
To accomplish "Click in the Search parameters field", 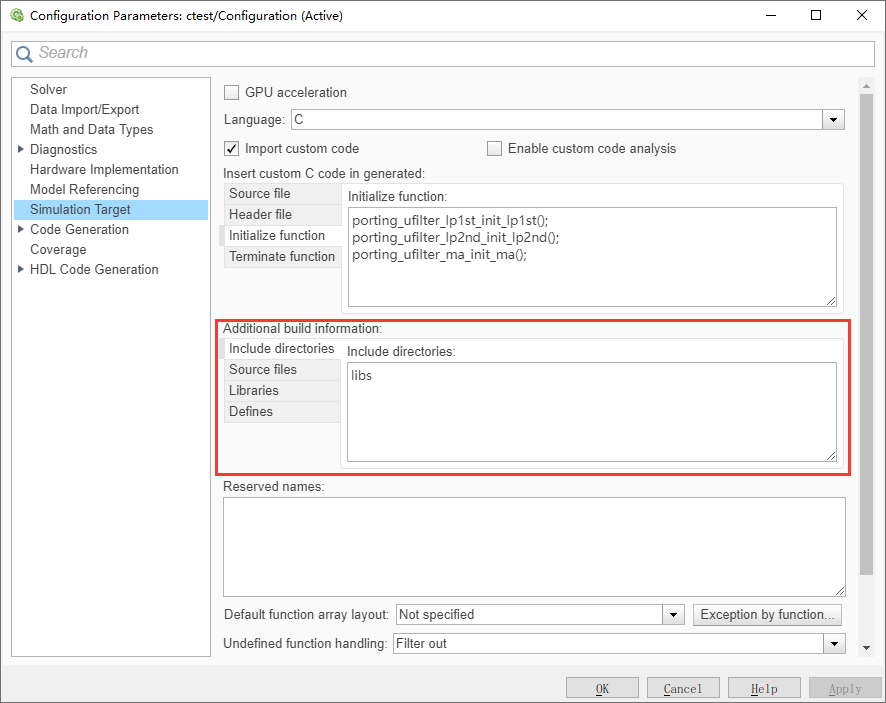I will (x=443, y=54).
